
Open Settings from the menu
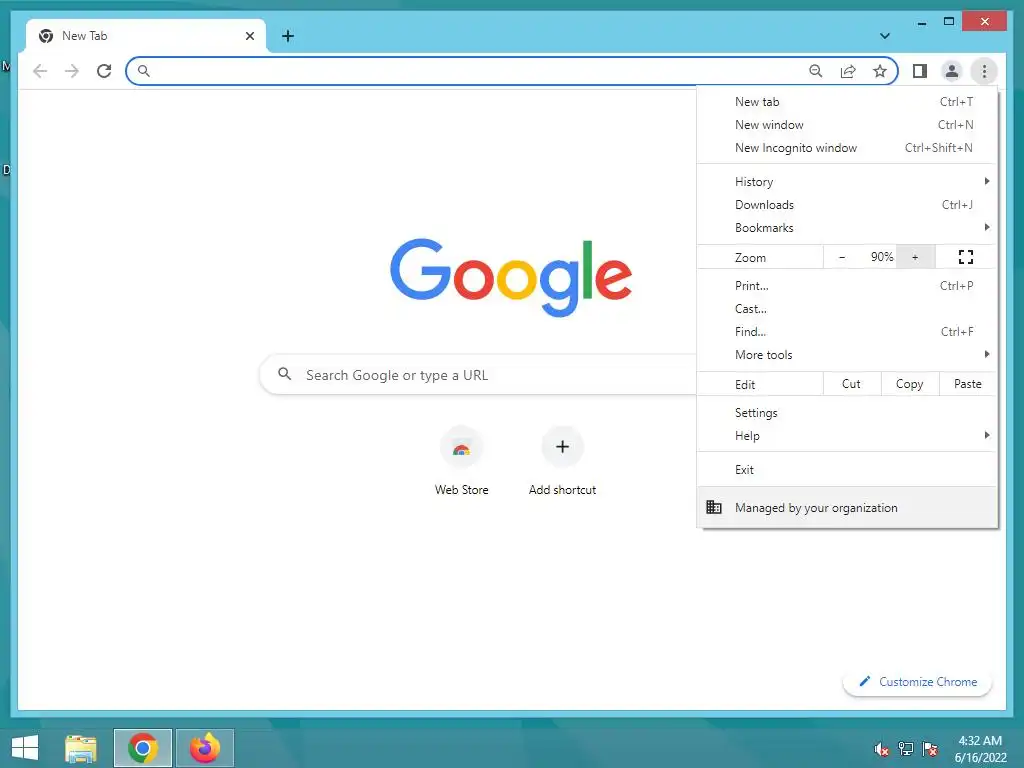tap(847, 413)
